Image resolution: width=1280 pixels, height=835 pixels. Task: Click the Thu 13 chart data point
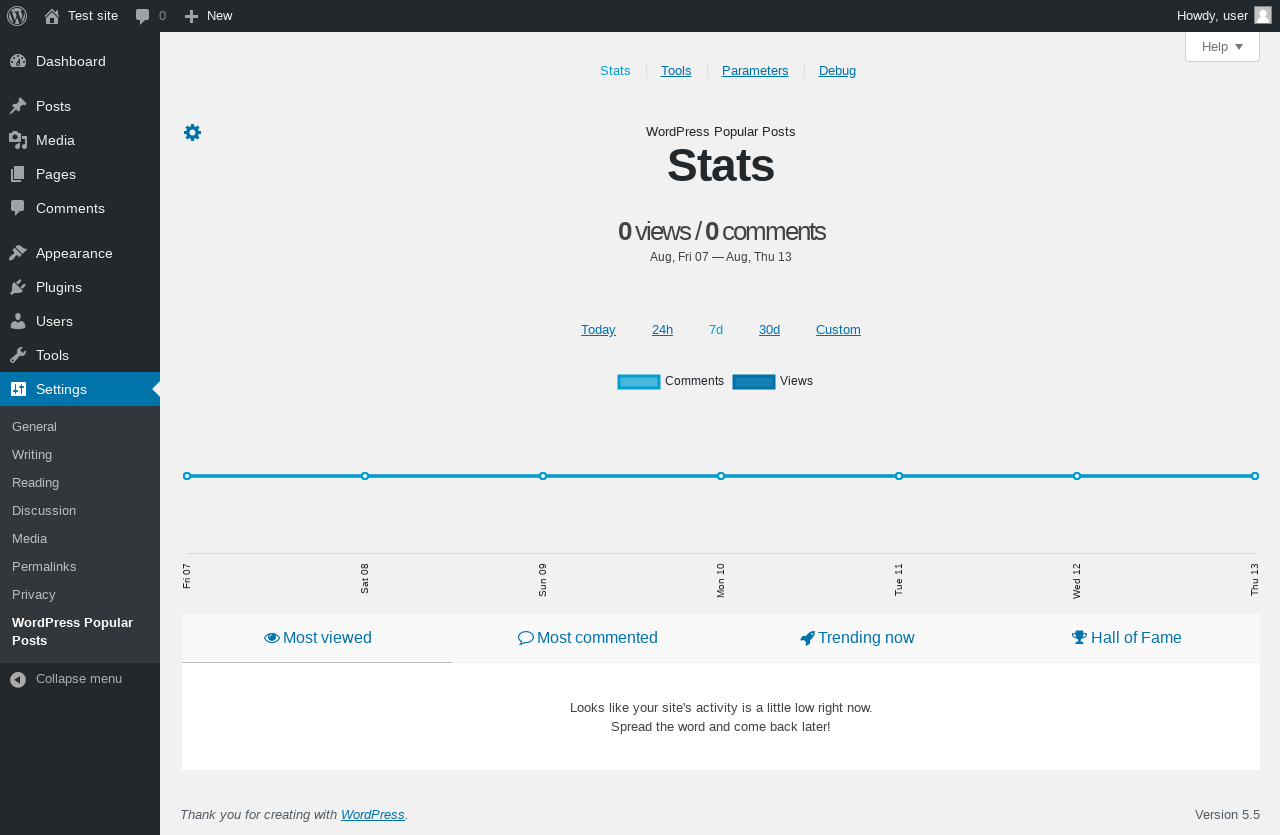pyautogui.click(x=1255, y=476)
